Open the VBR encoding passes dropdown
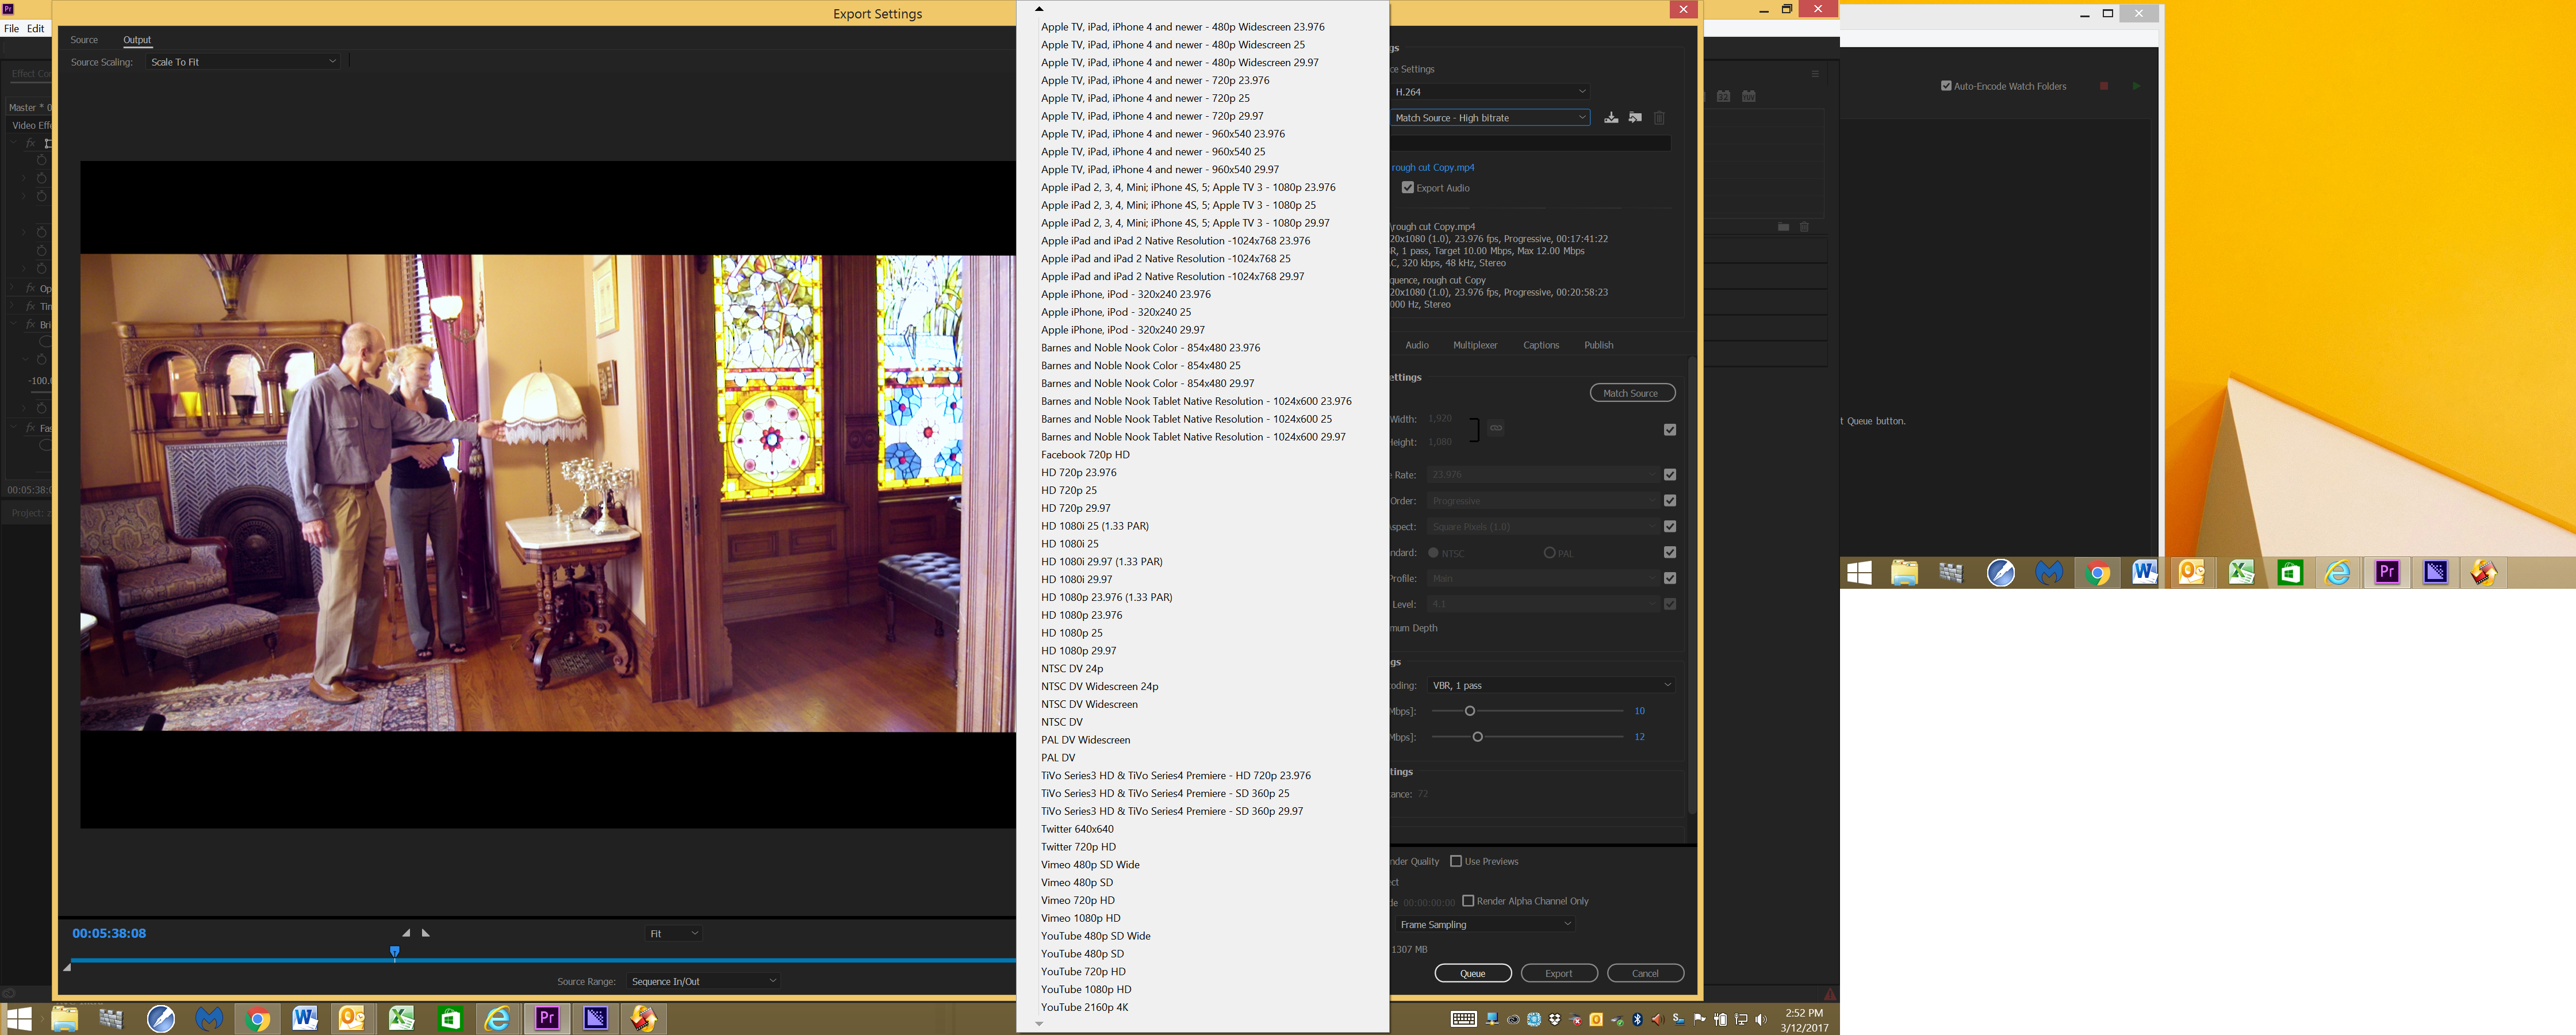2576x1035 pixels. click(1544, 685)
